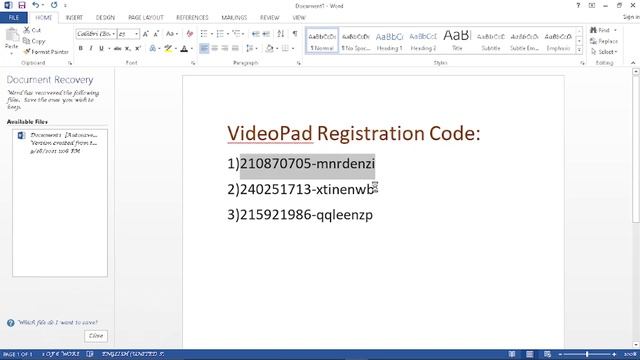Switch to Read Mode view

pyautogui.click(x=512, y=354)
